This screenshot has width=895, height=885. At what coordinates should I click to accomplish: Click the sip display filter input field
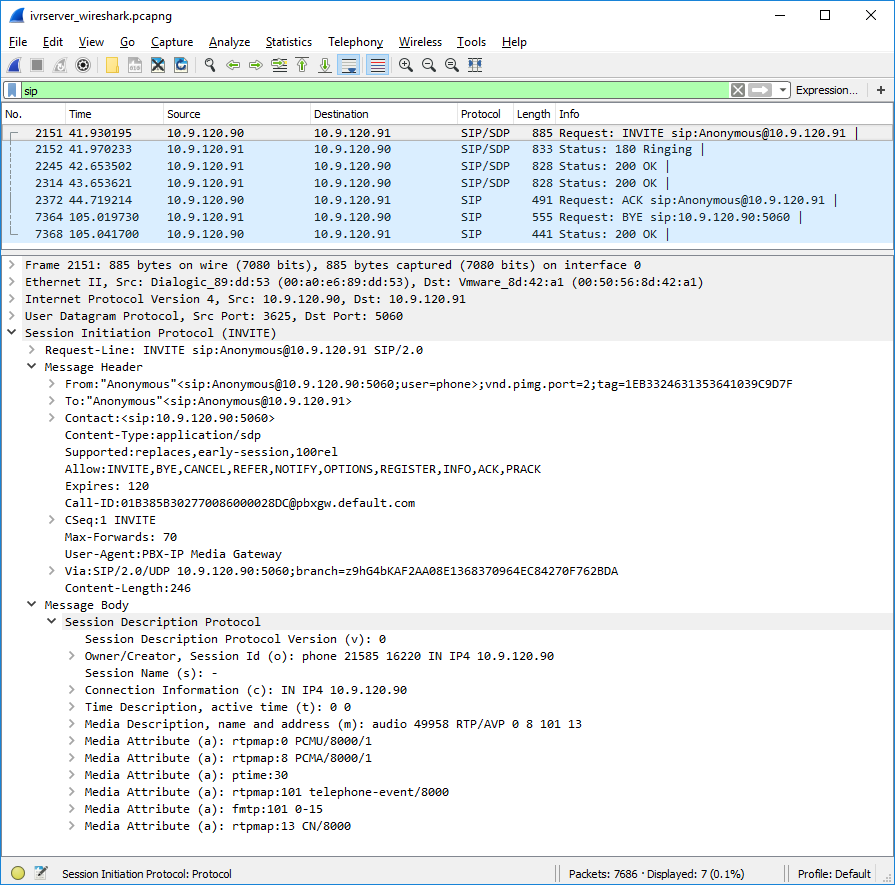point(370,90)
